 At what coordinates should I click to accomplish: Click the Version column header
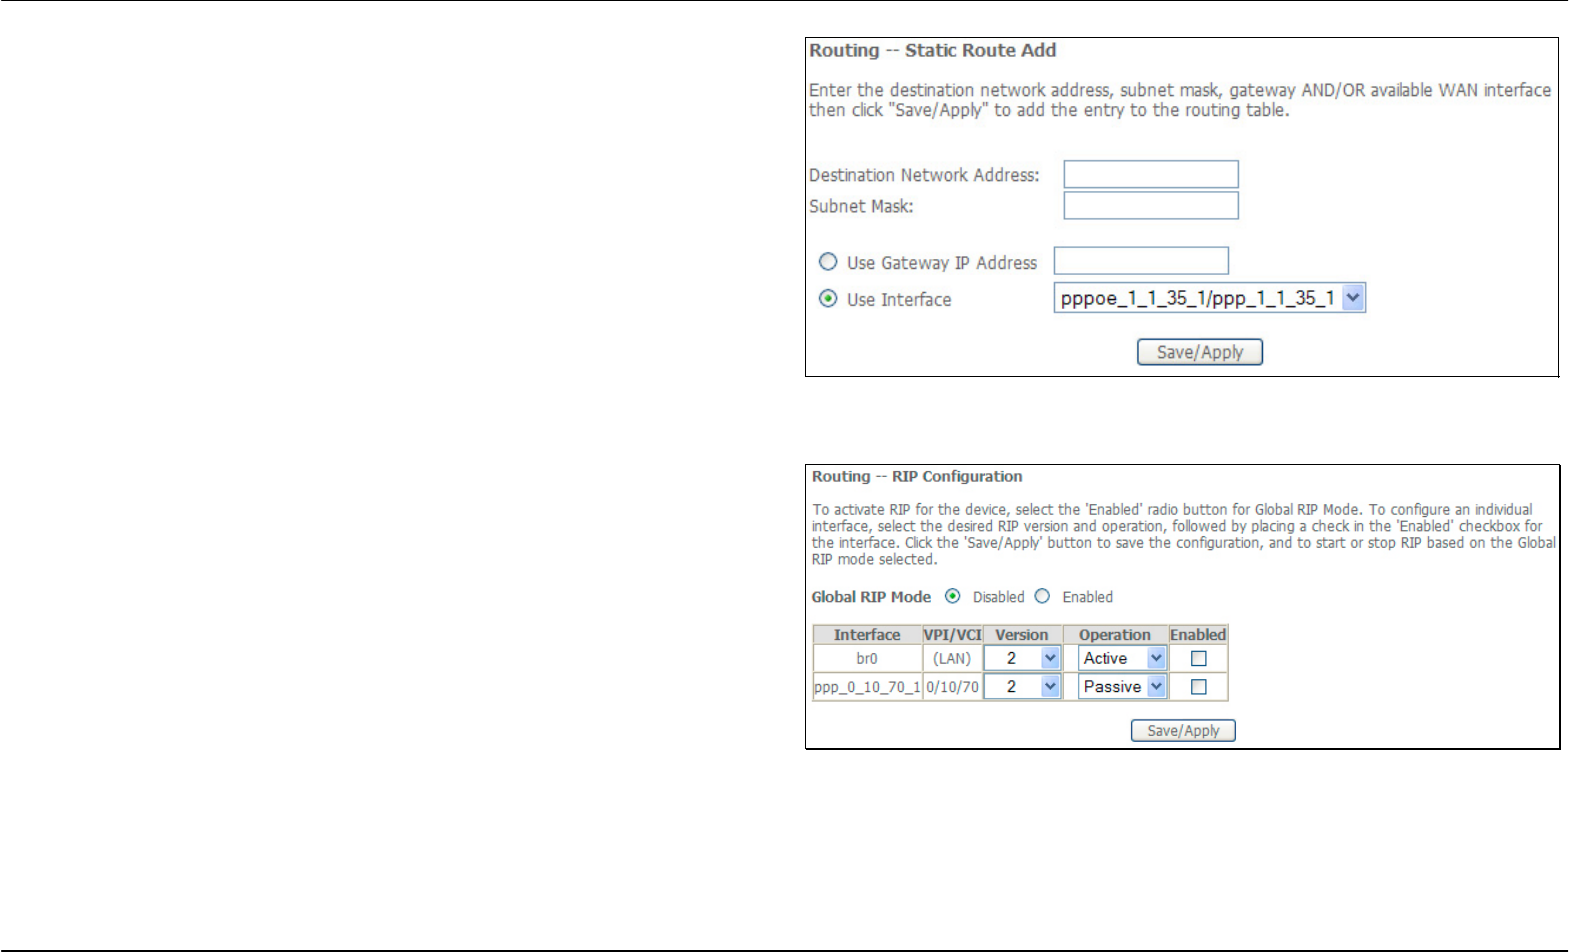(x=1022, y=635)
